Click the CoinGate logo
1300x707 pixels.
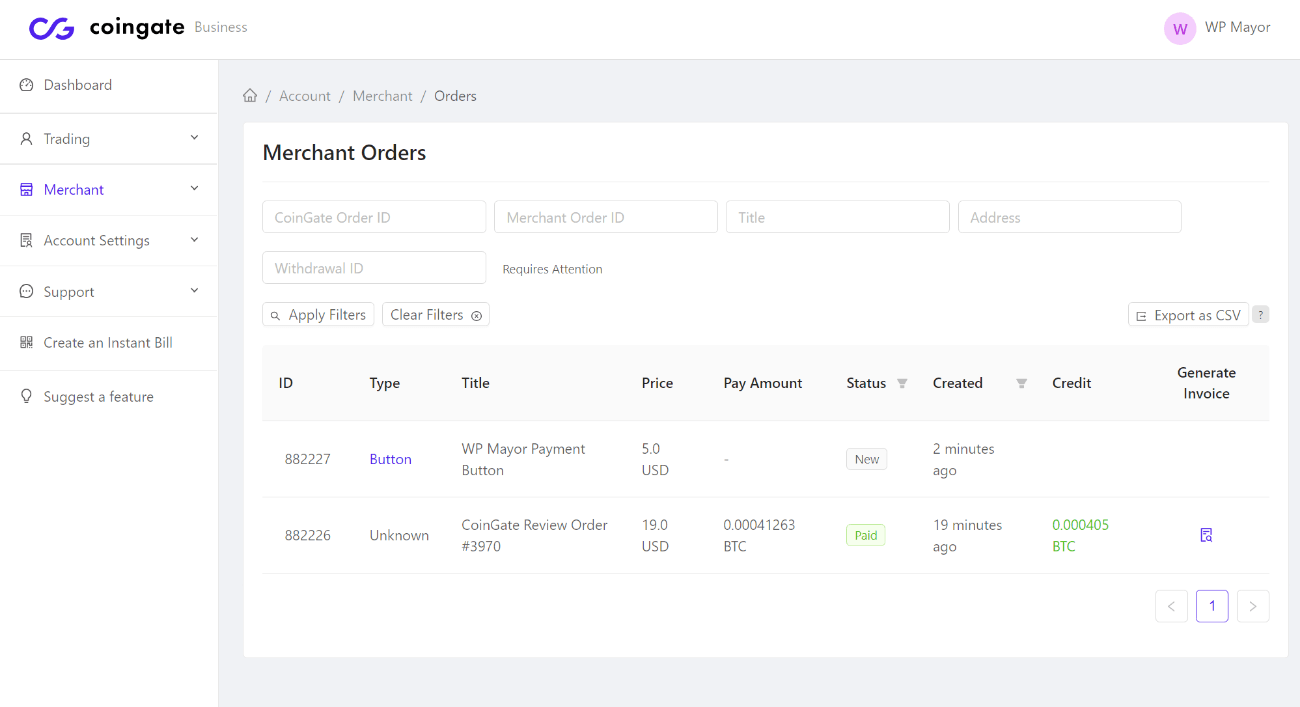coord(106,28)
